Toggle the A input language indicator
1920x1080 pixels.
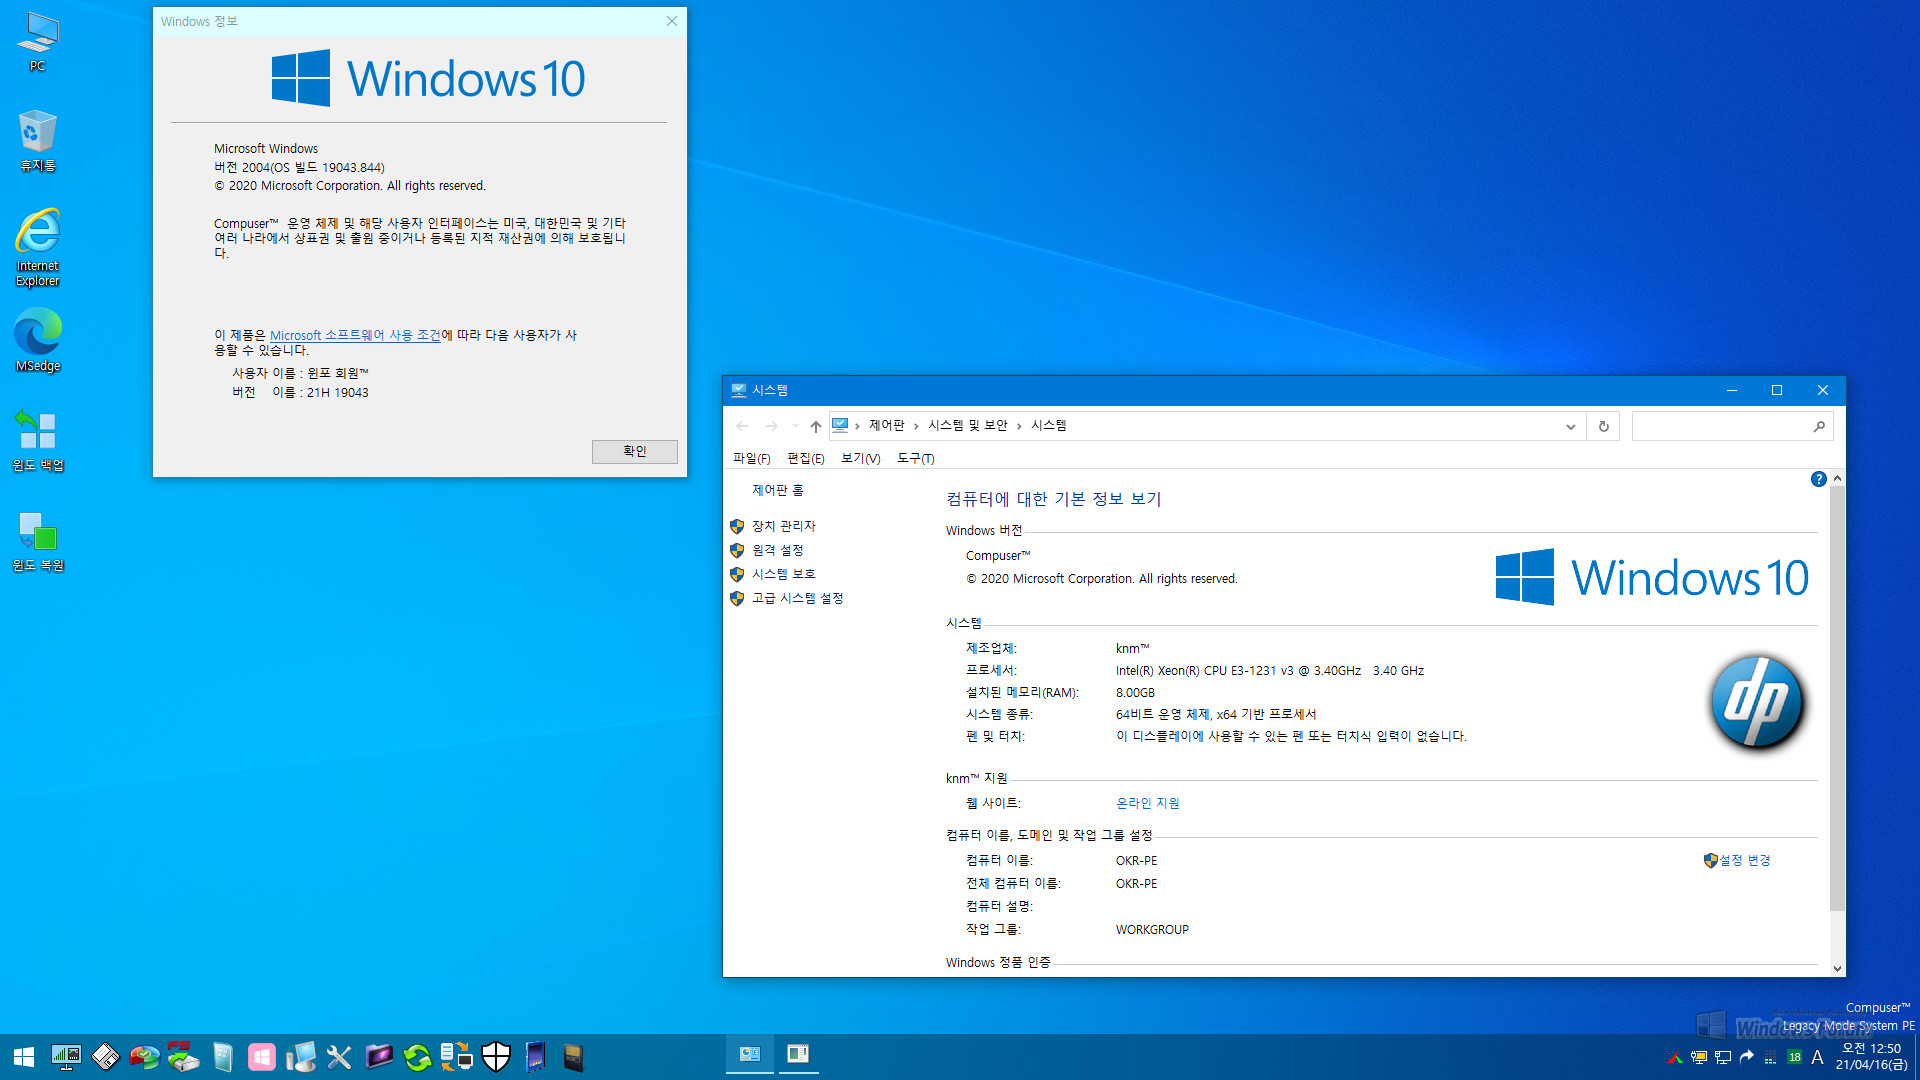[x=1818, y=1058]
